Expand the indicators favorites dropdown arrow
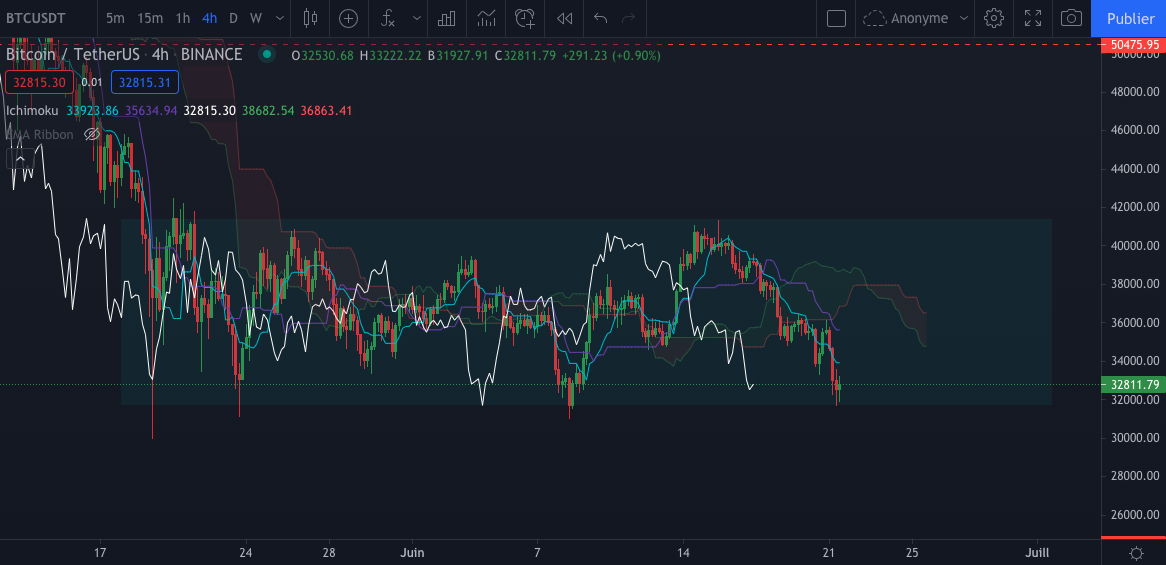1166x565 pixels. point(416,18)
